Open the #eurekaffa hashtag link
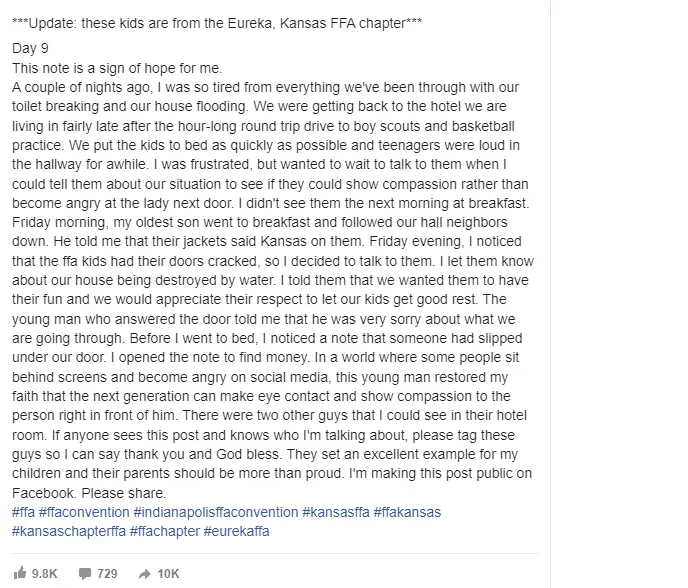The image size is (688, 588). pyautogui.click(x=236, y=531)
